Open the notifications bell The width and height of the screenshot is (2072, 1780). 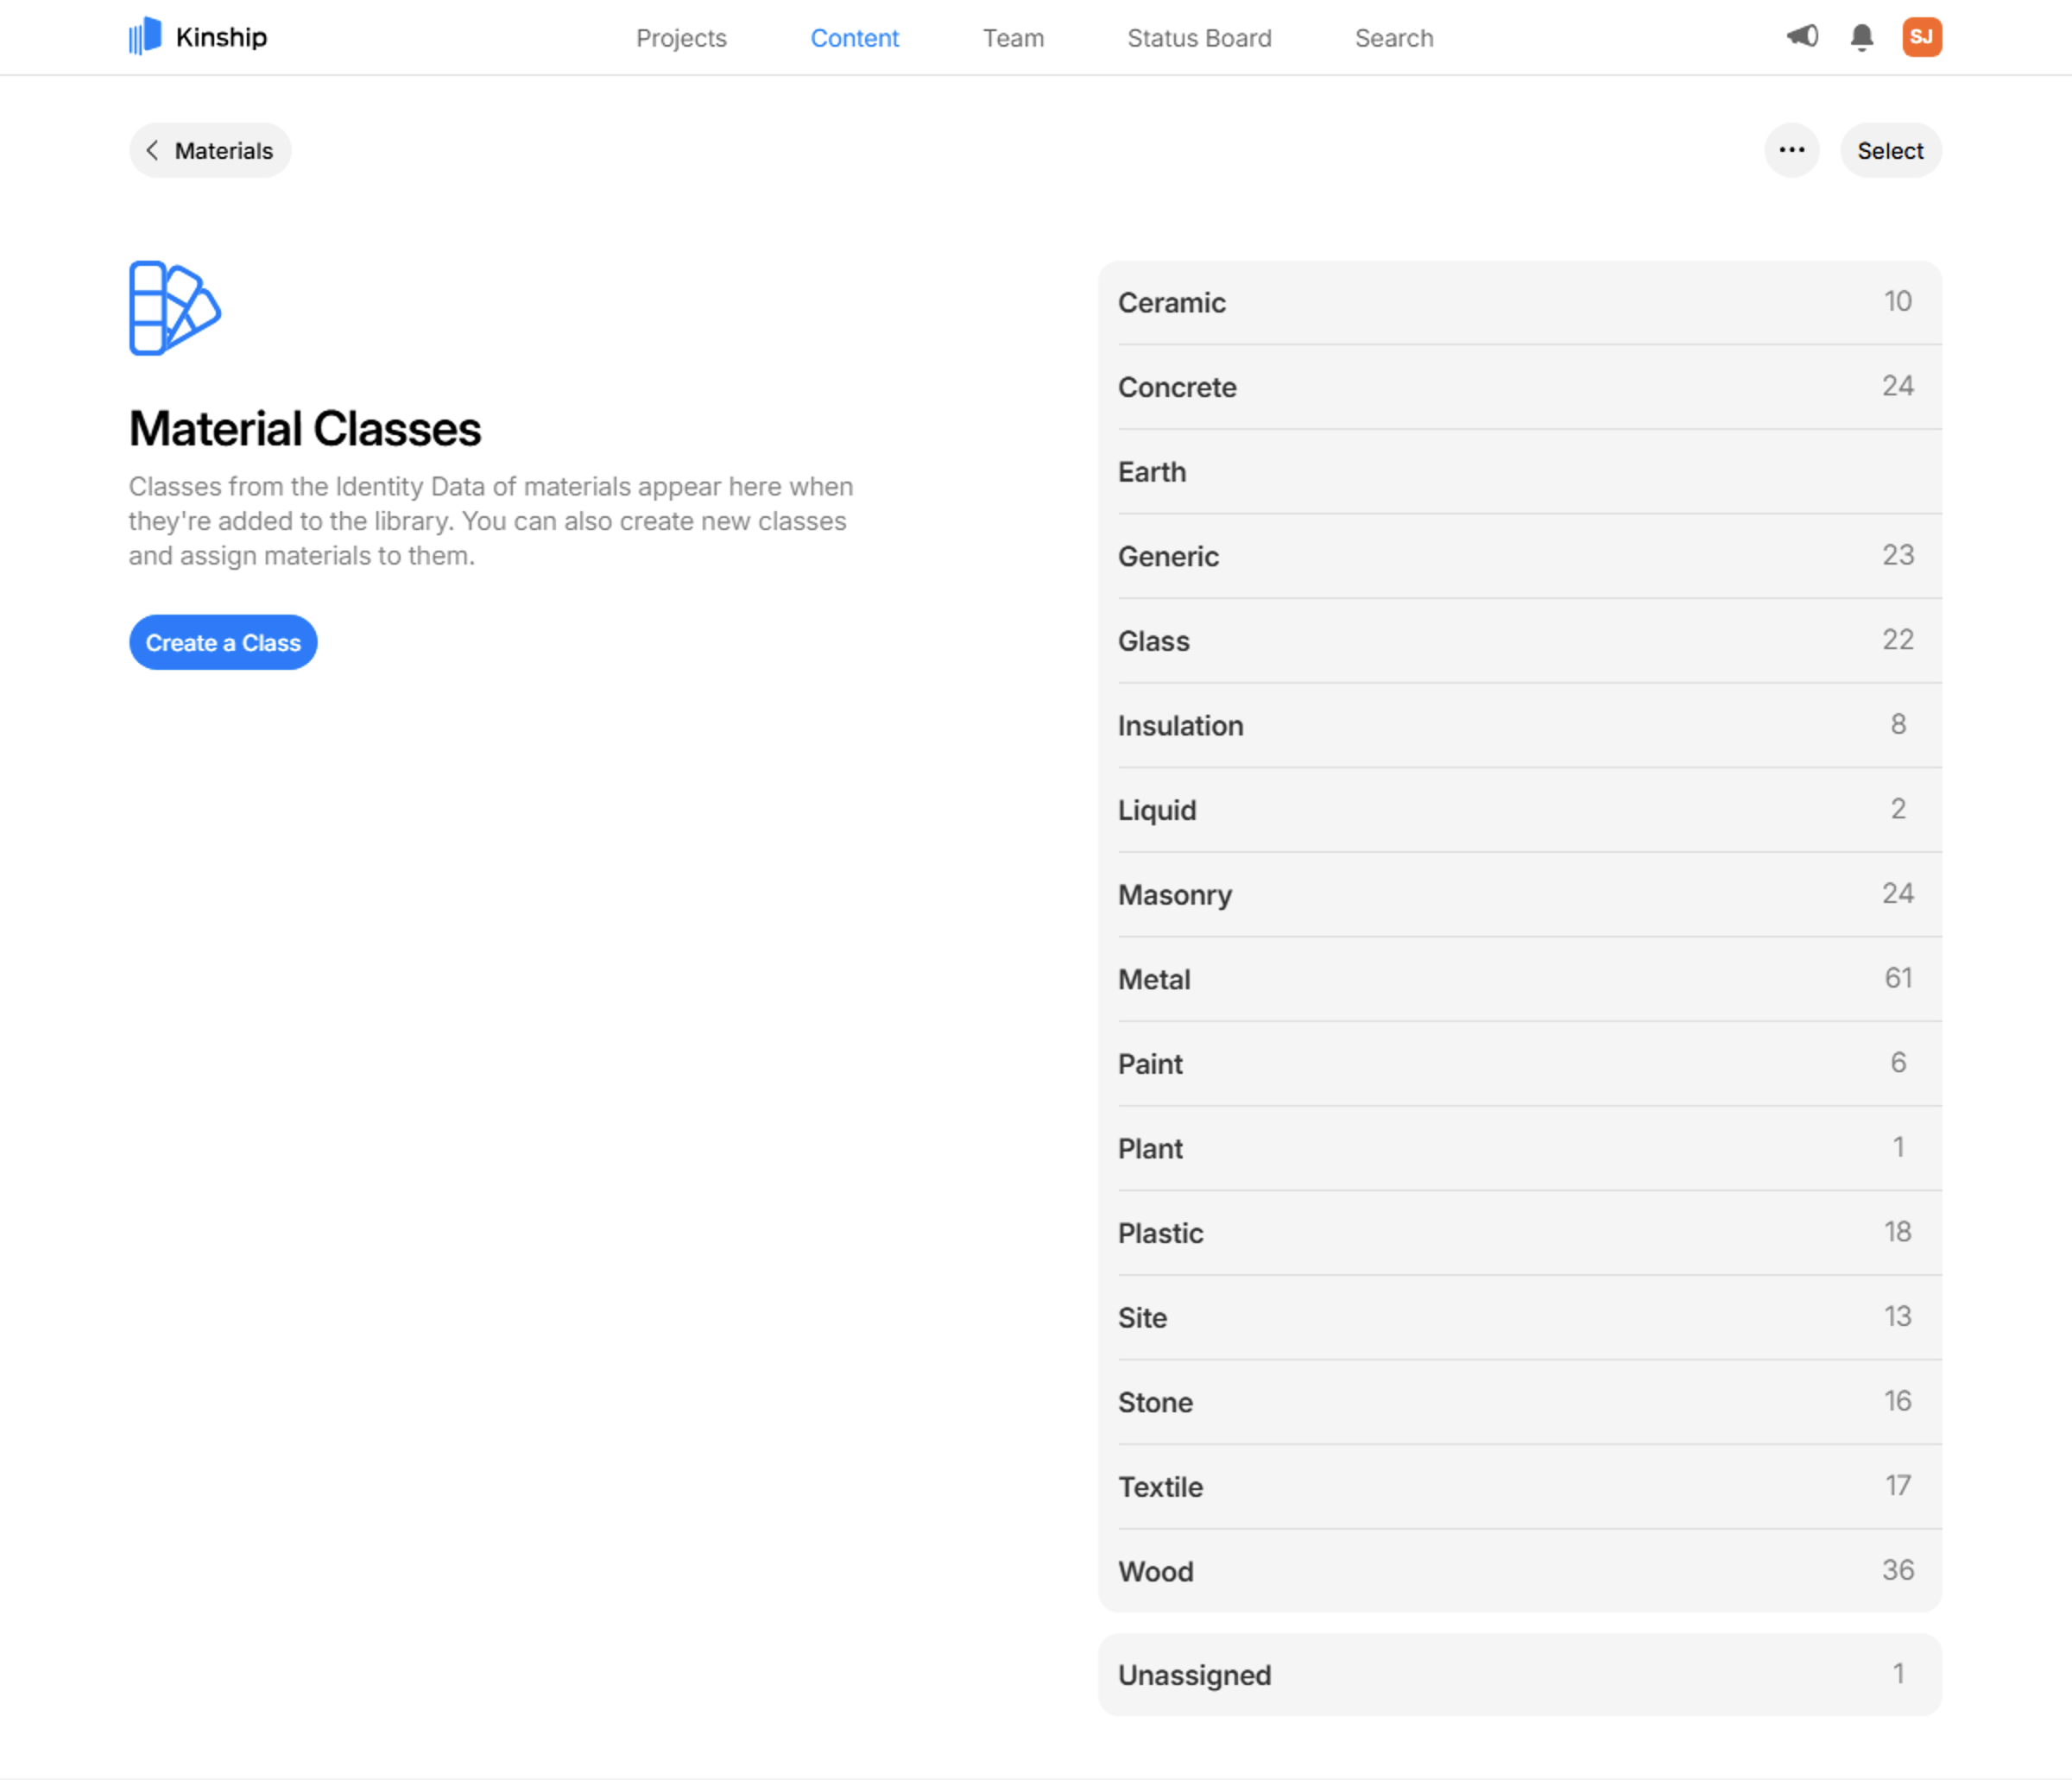(x=1861, y=37)
